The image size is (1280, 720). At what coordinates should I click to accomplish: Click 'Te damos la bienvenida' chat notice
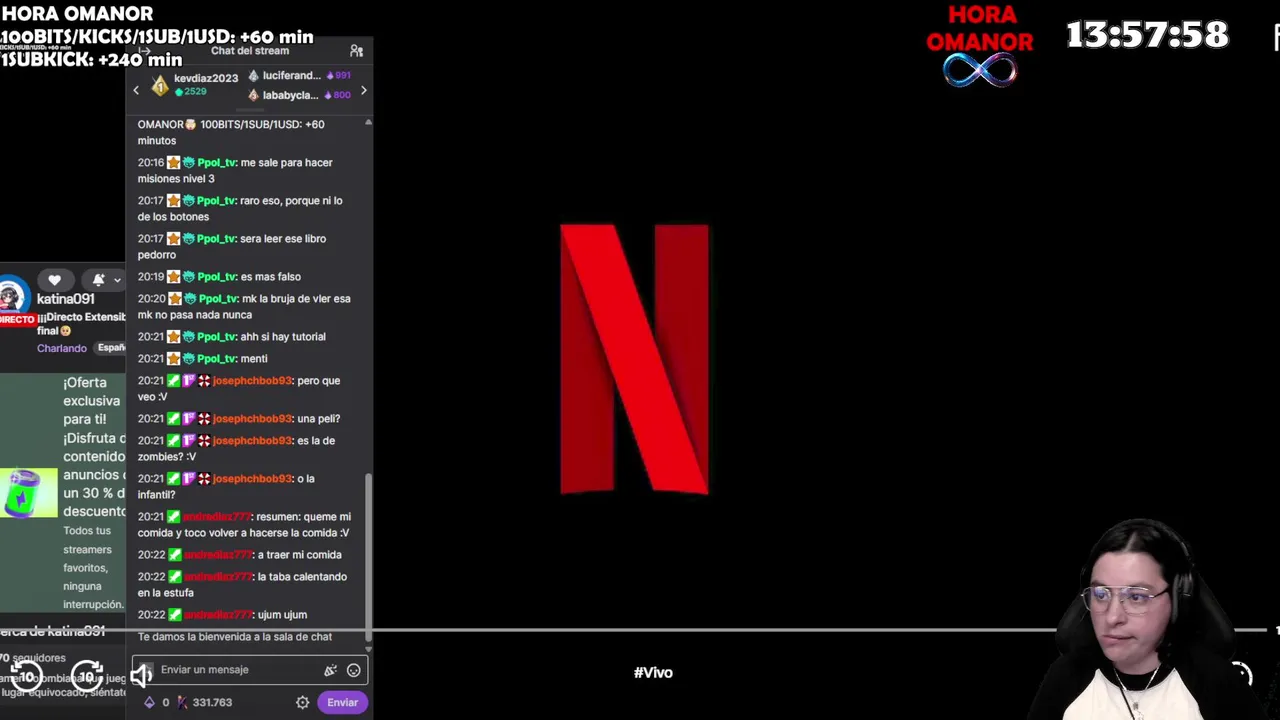(x=235, y=637)
